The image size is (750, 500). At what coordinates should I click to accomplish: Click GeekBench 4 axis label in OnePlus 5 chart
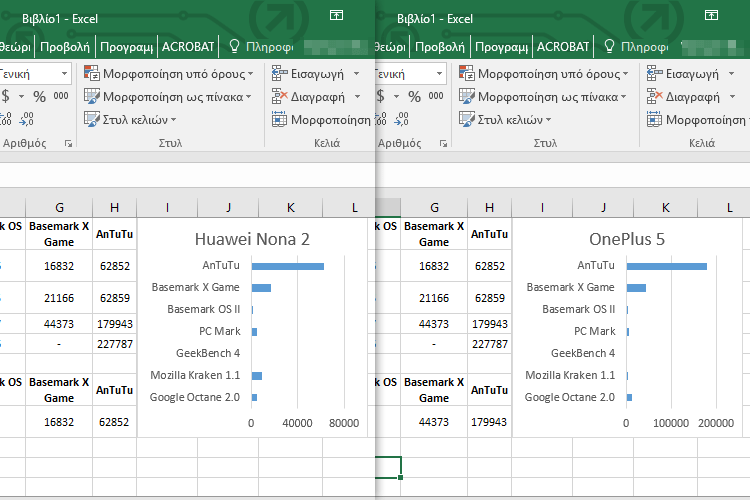pyautogui.click(x=583, y=353)
